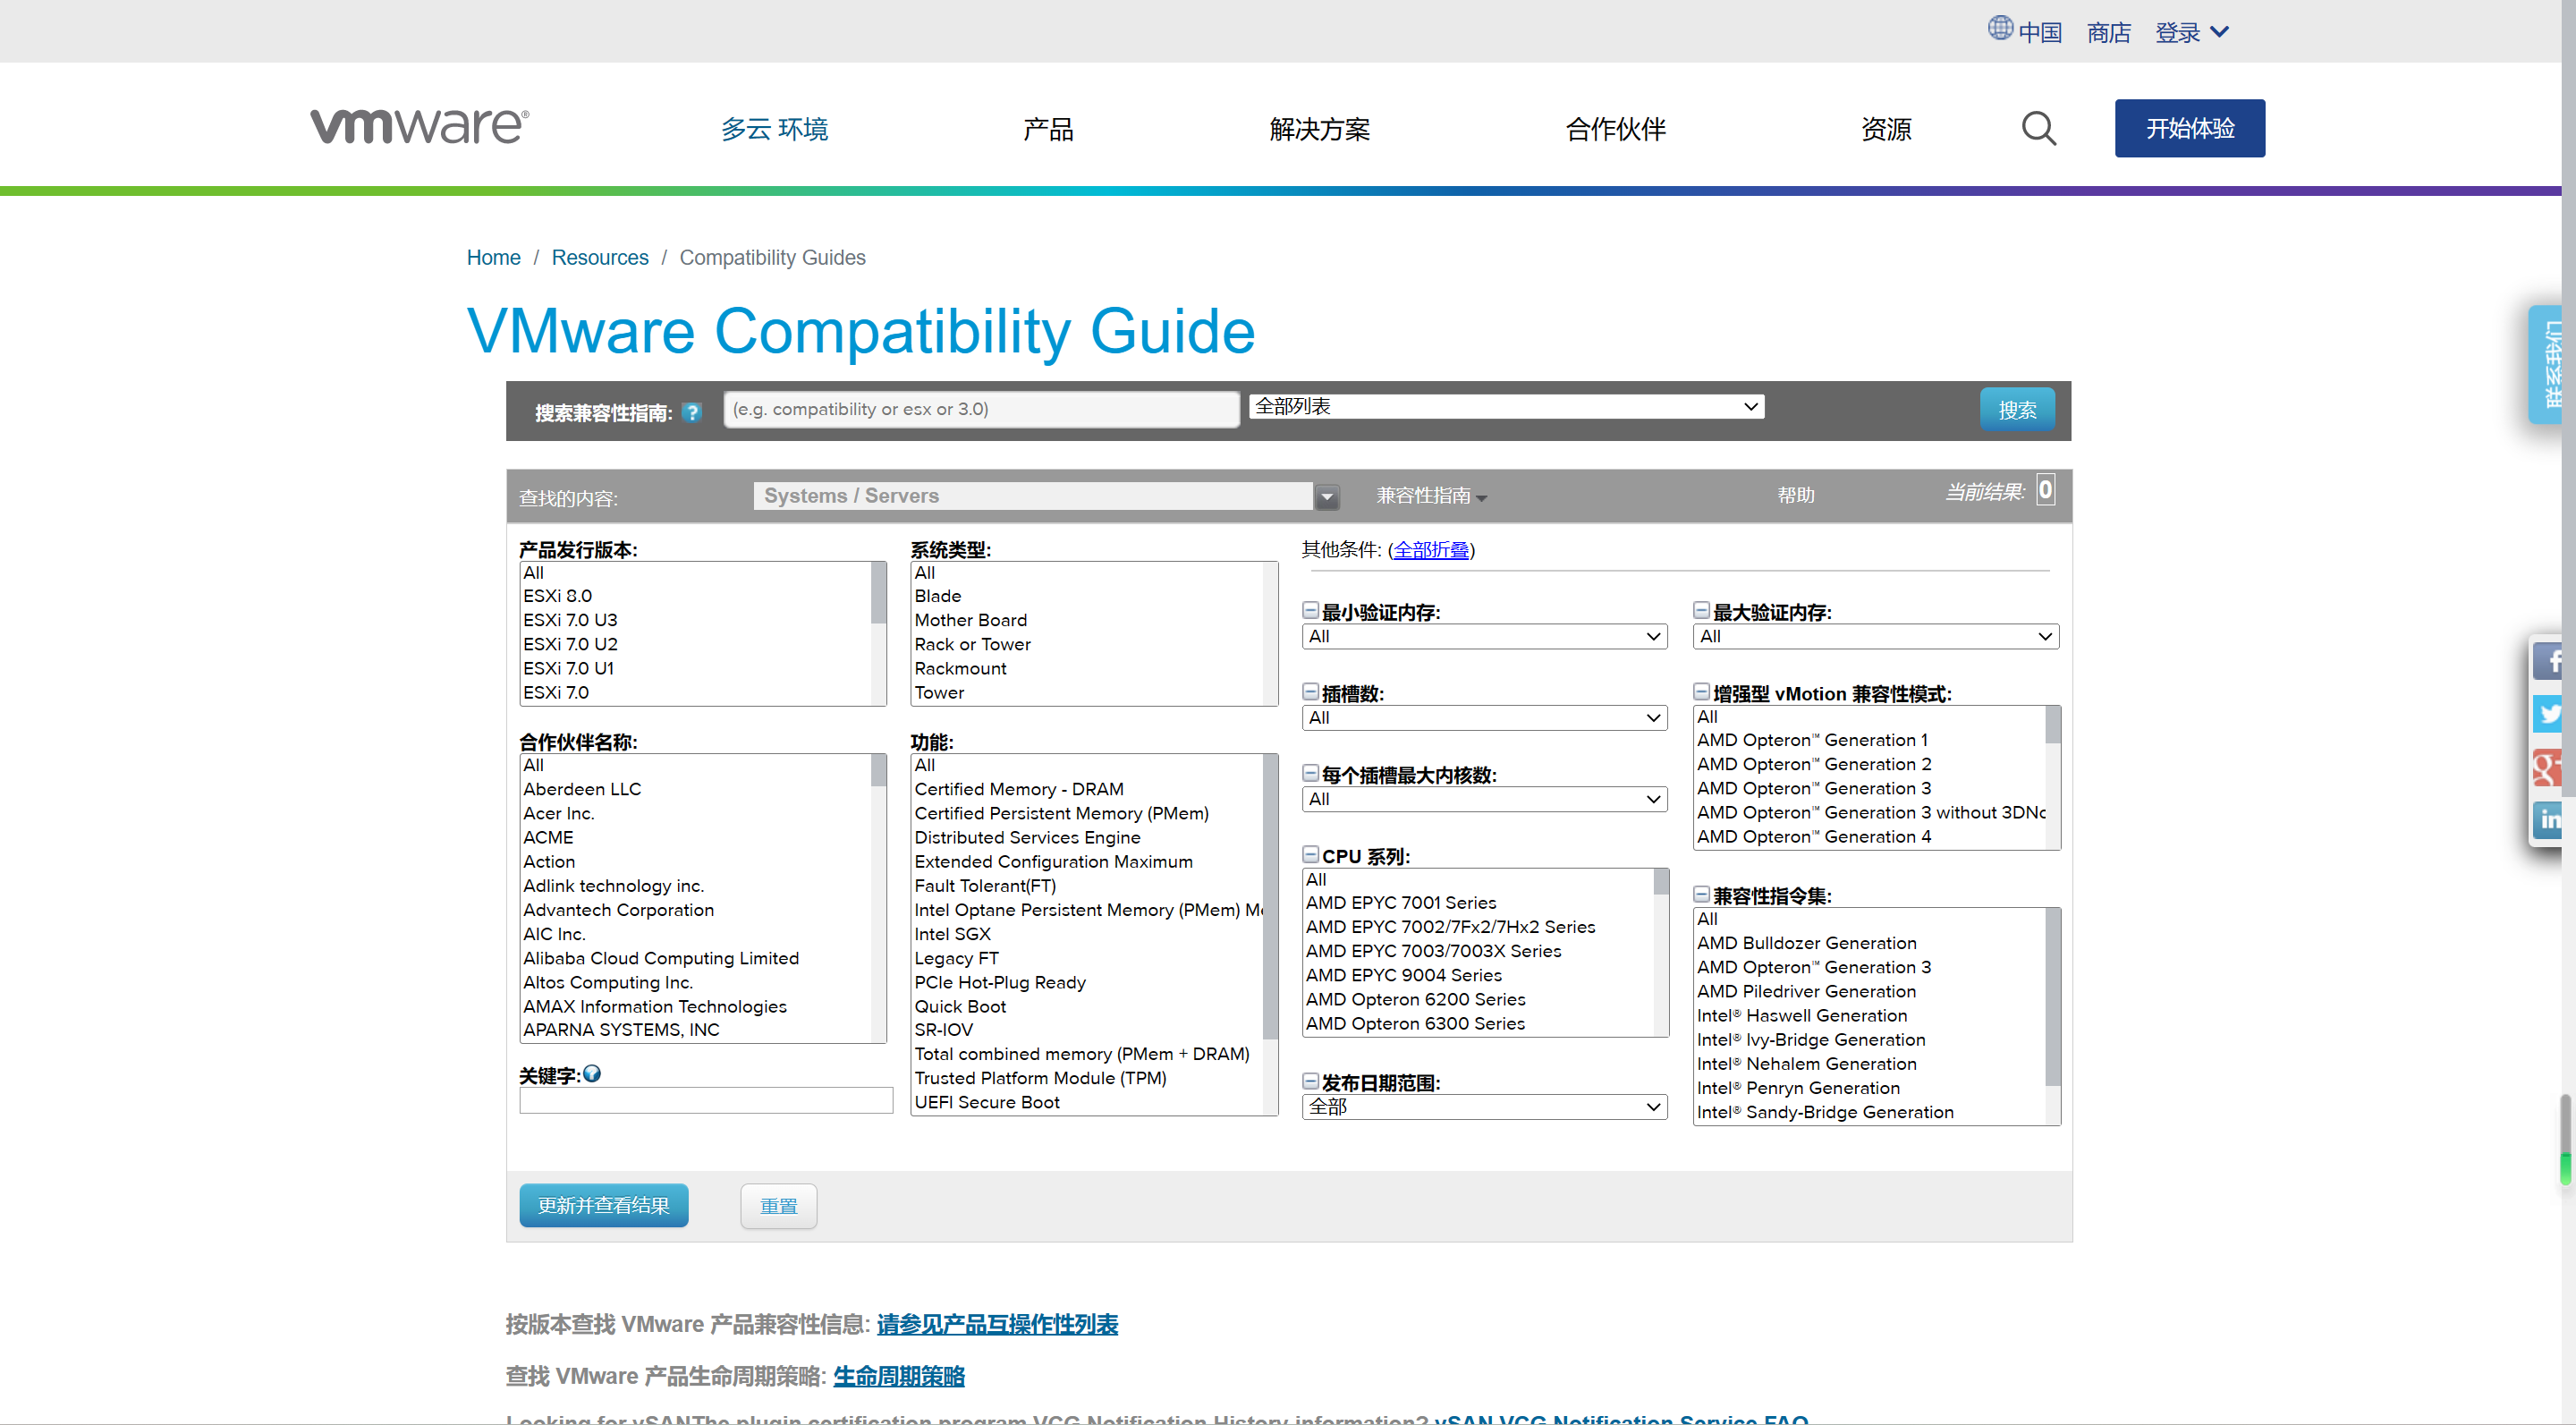Click the 搜索 button
The height and width of the screenshot is (1425, 2576).
[x=2017, y=410]
